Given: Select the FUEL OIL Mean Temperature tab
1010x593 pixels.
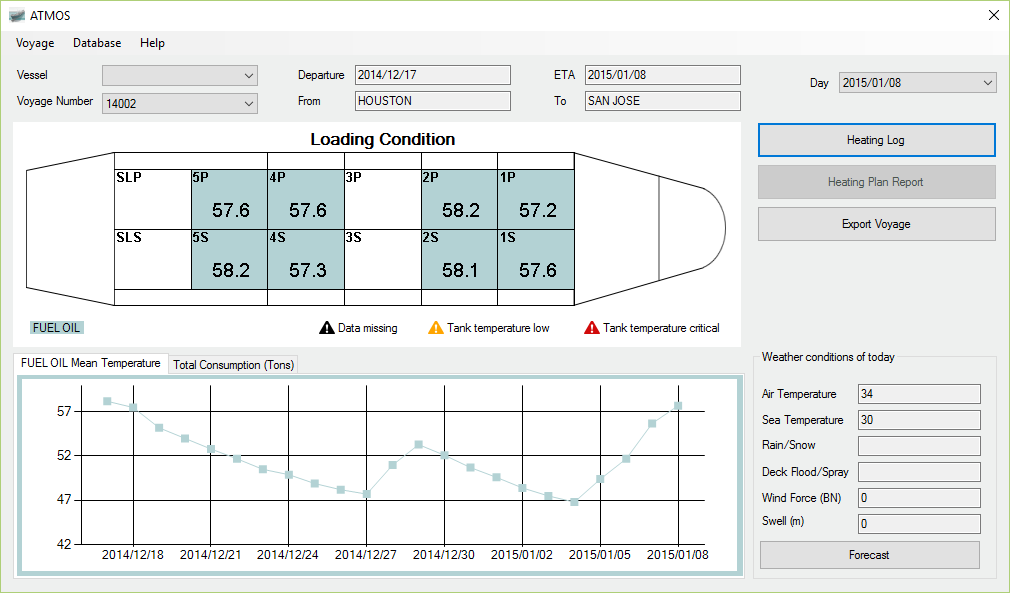Looking at the screenshot, I should (90, 364).
